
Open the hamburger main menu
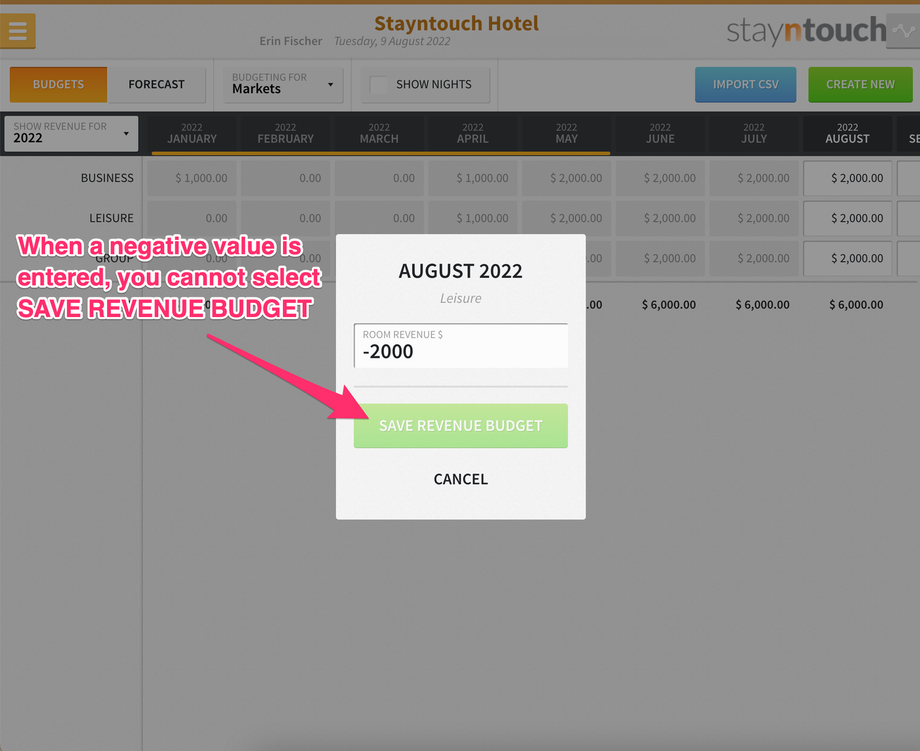18,31
